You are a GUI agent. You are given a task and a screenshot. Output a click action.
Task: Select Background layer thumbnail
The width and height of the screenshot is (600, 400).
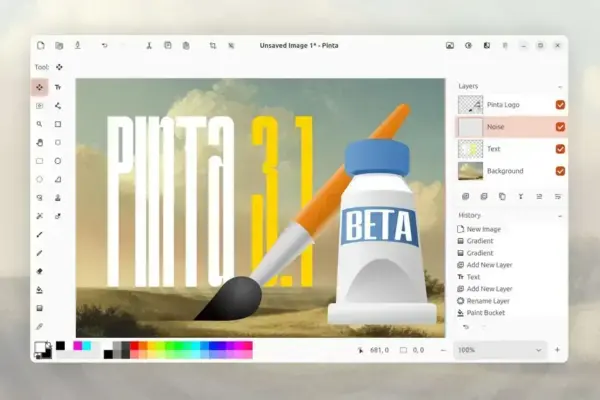click(470, 171)
